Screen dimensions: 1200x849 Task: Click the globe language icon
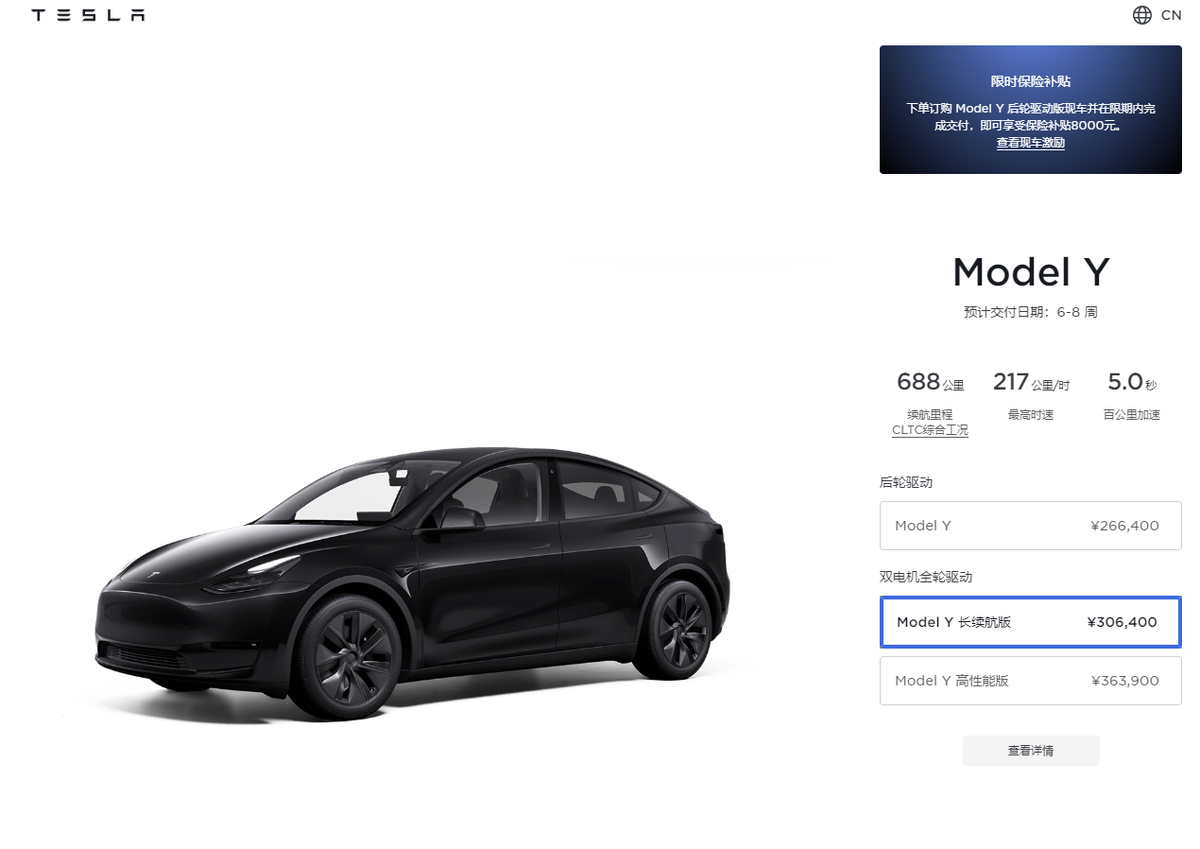[1141, 15]
